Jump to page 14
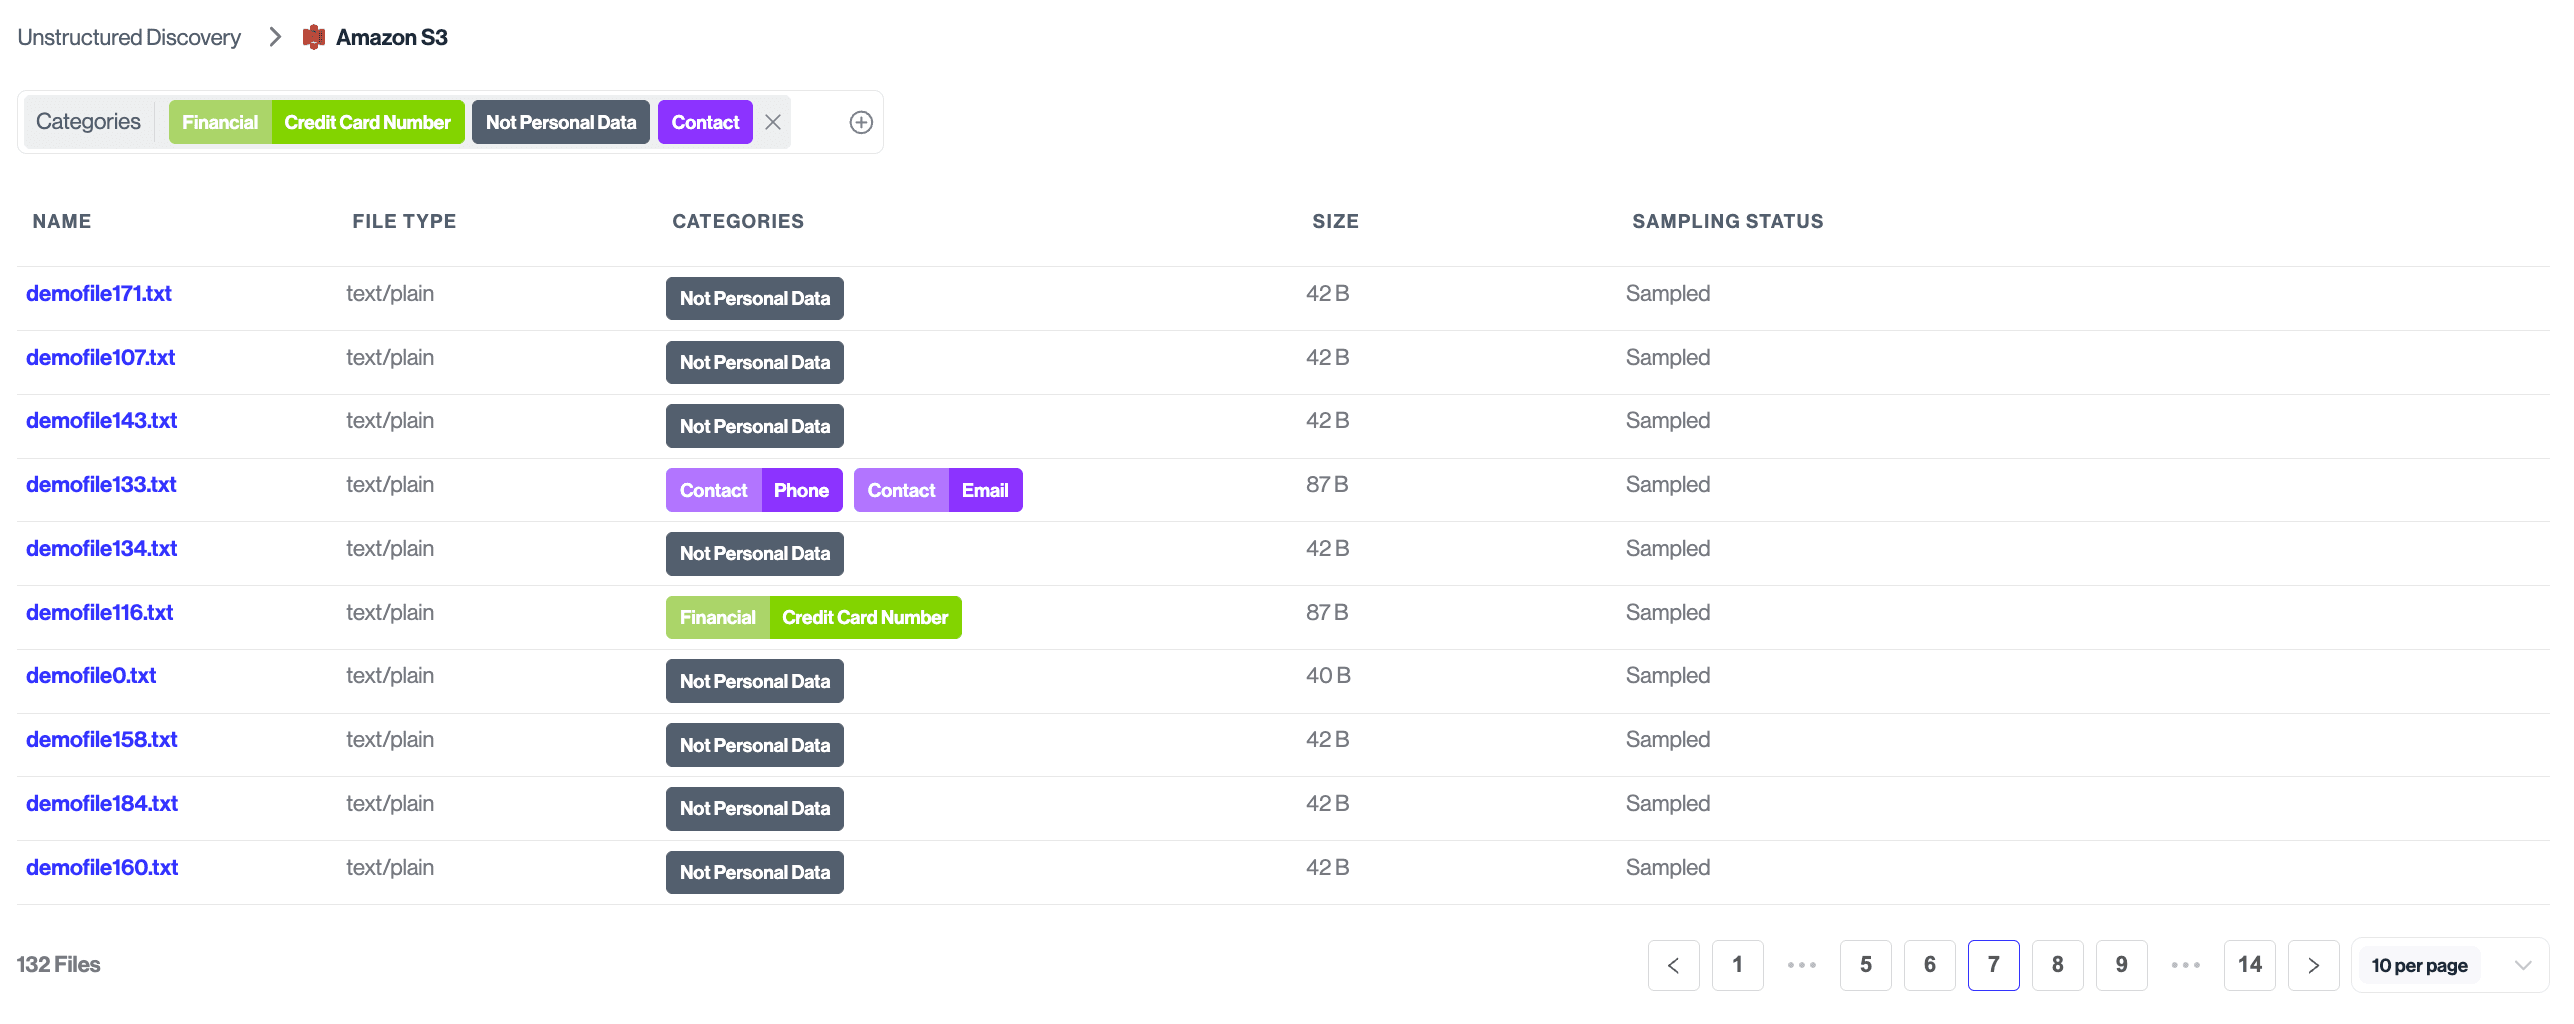The height and width of the screenshot is (1024, 2574). click(x=2249, y=965)
